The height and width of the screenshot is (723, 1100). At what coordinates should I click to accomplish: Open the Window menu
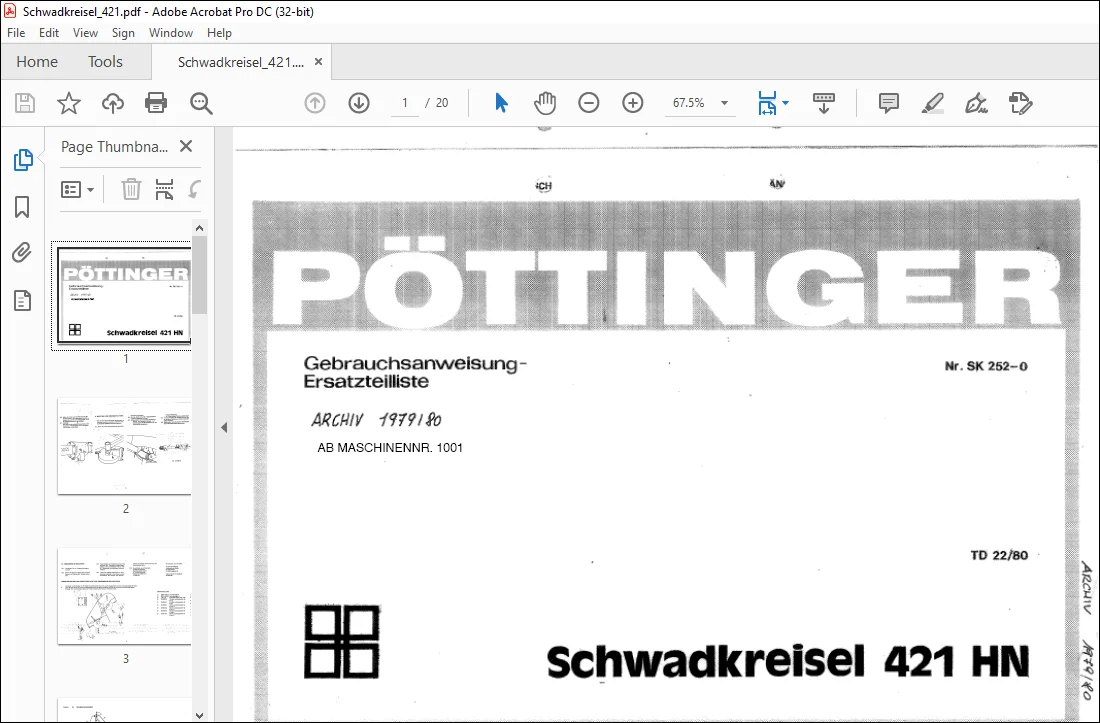pyautogui.click(x=170, y=33)
